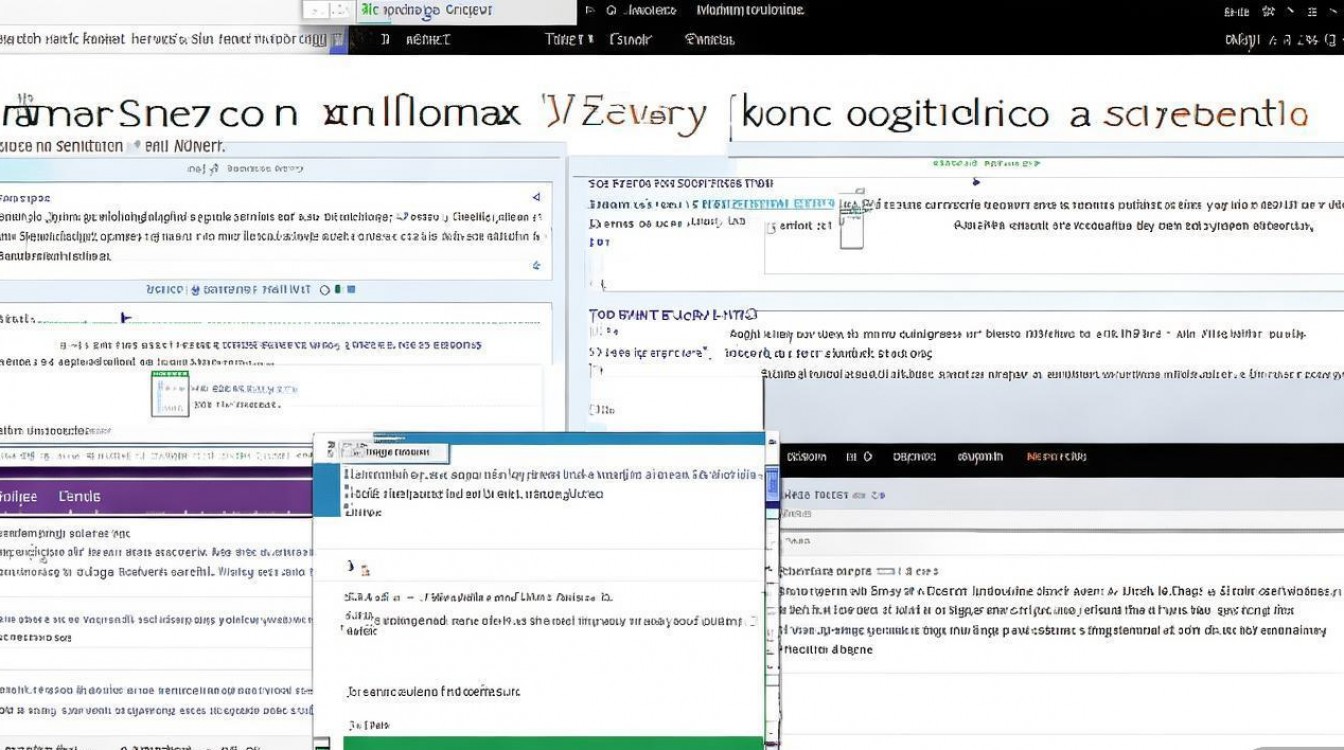Click the phone-shaped document icon in the right panel
The width and height of the screenshot is (1344, 750).
850,222
